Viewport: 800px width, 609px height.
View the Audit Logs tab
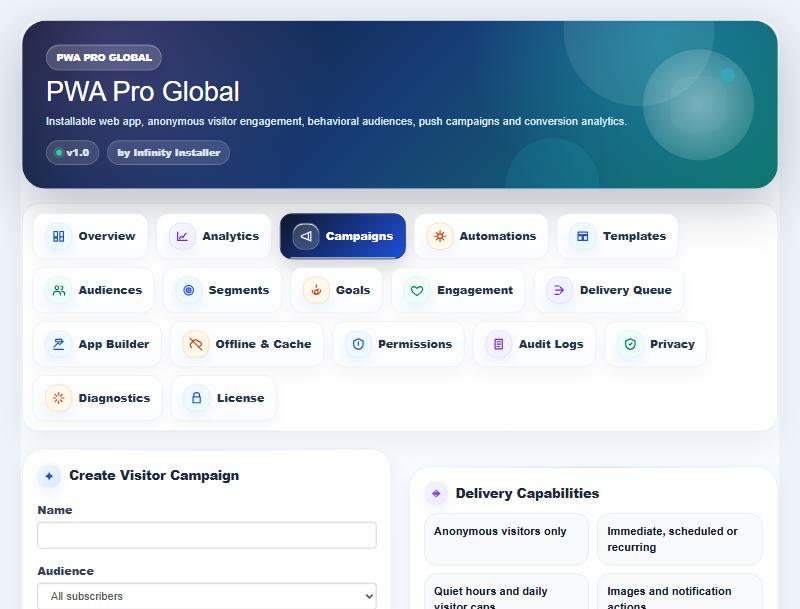coord(534,344)
